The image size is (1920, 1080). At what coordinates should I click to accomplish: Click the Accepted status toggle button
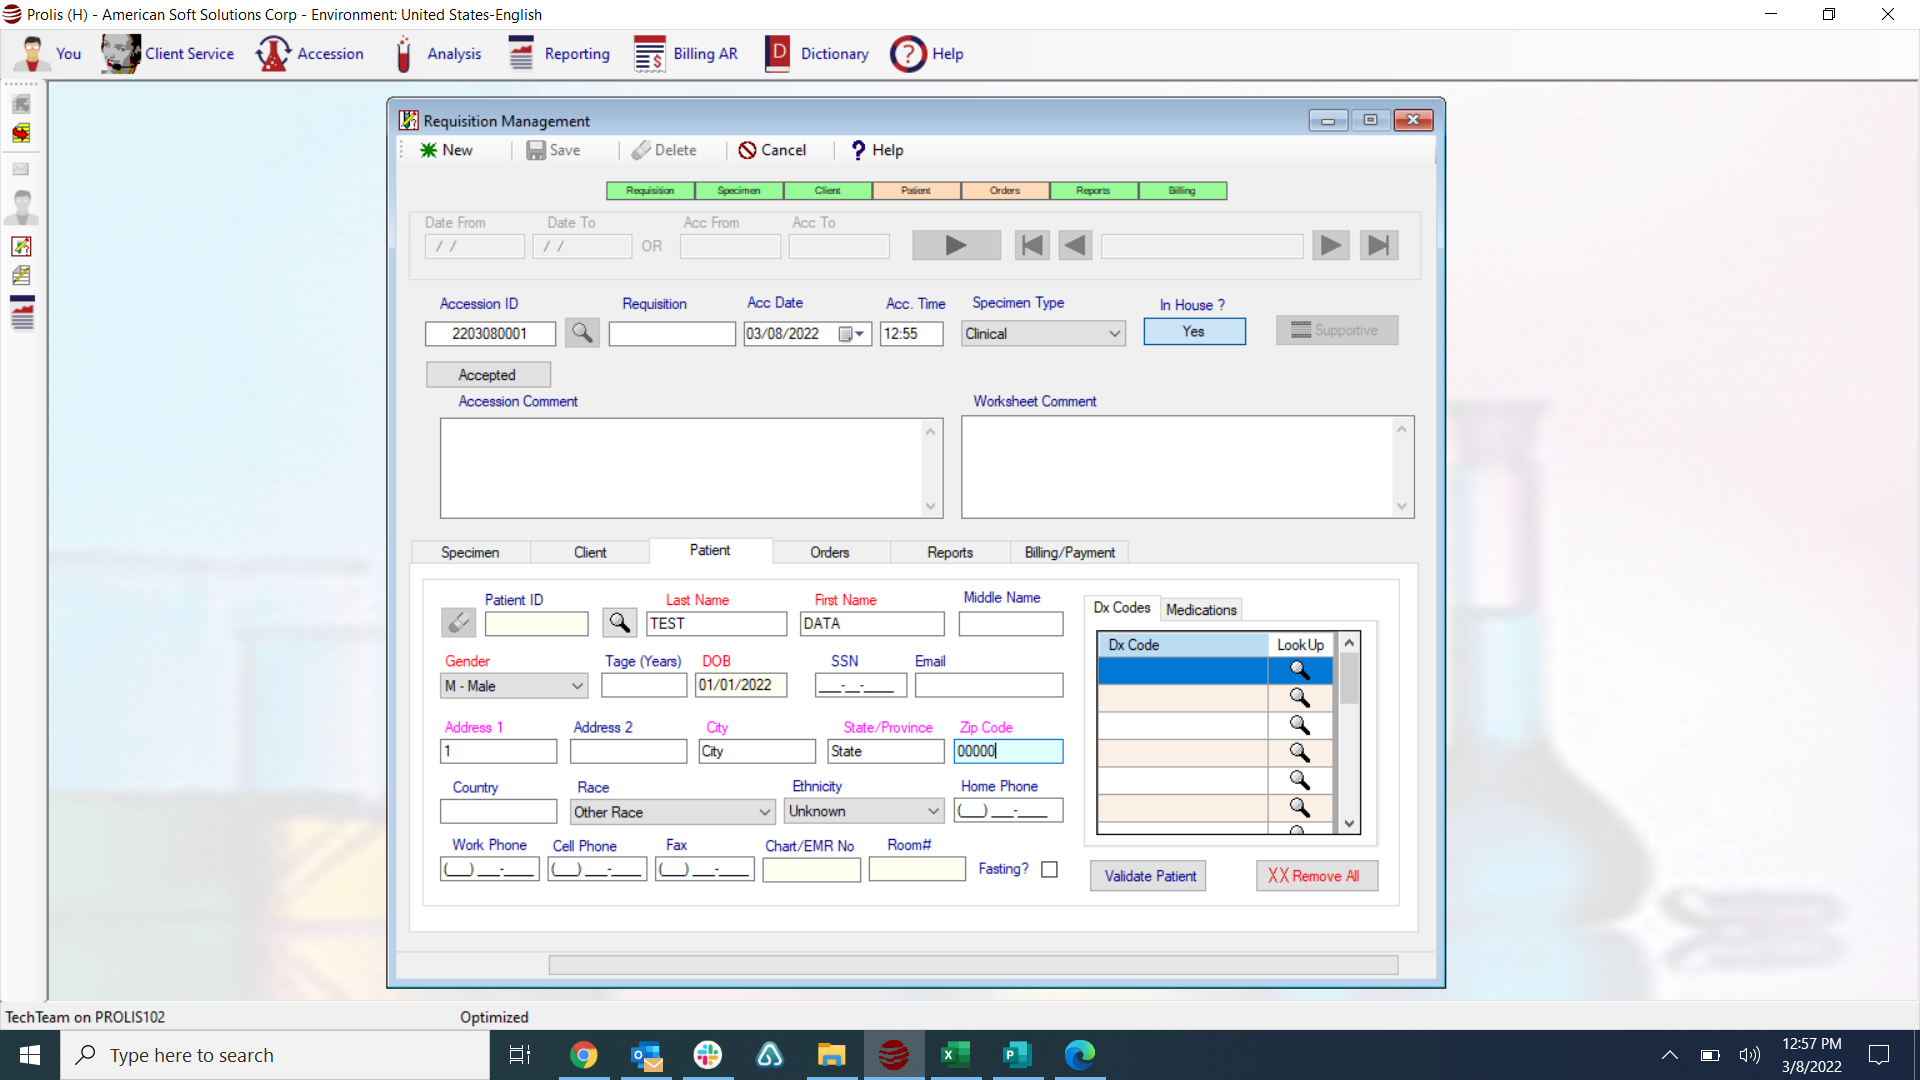[488, 375]
